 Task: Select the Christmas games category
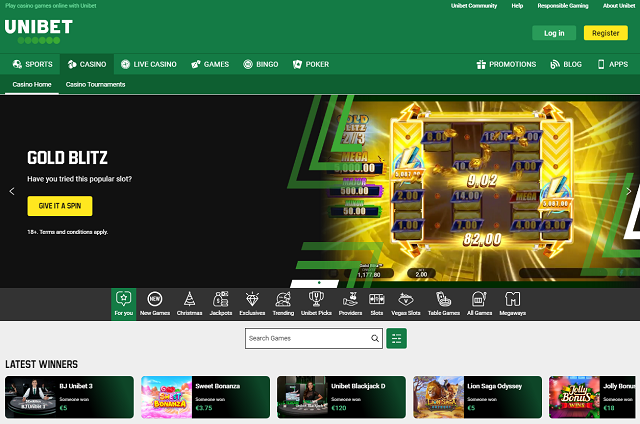pyautogui.click(x=189, y=304)
